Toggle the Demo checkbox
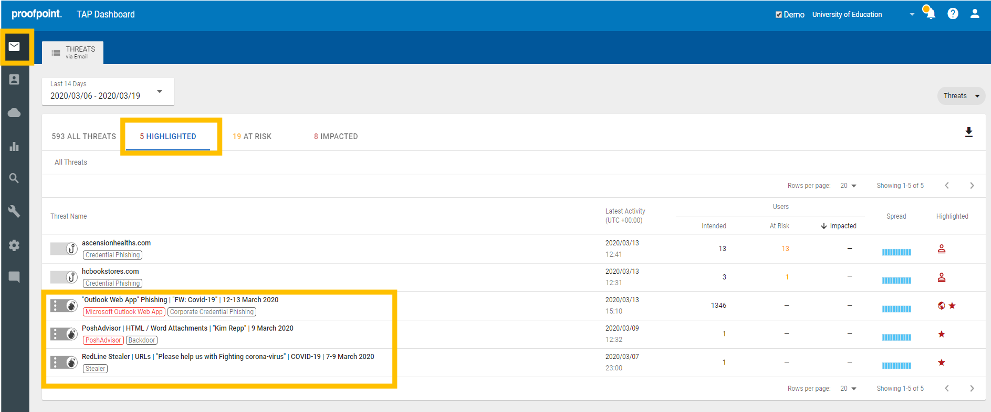Screen dimensions: 991x412 [779, 15]
